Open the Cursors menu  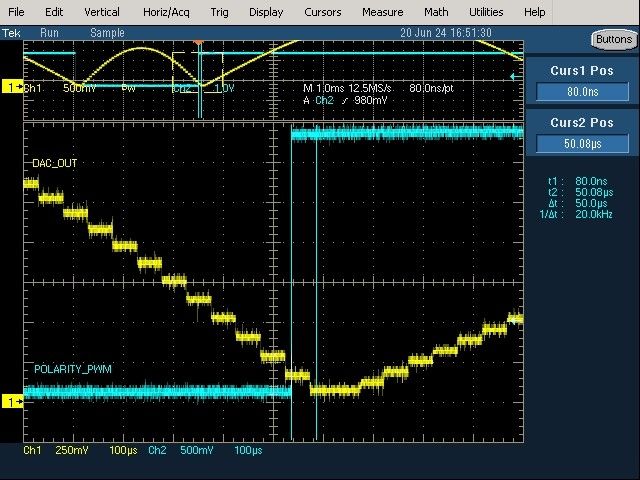tap(322, 12)
